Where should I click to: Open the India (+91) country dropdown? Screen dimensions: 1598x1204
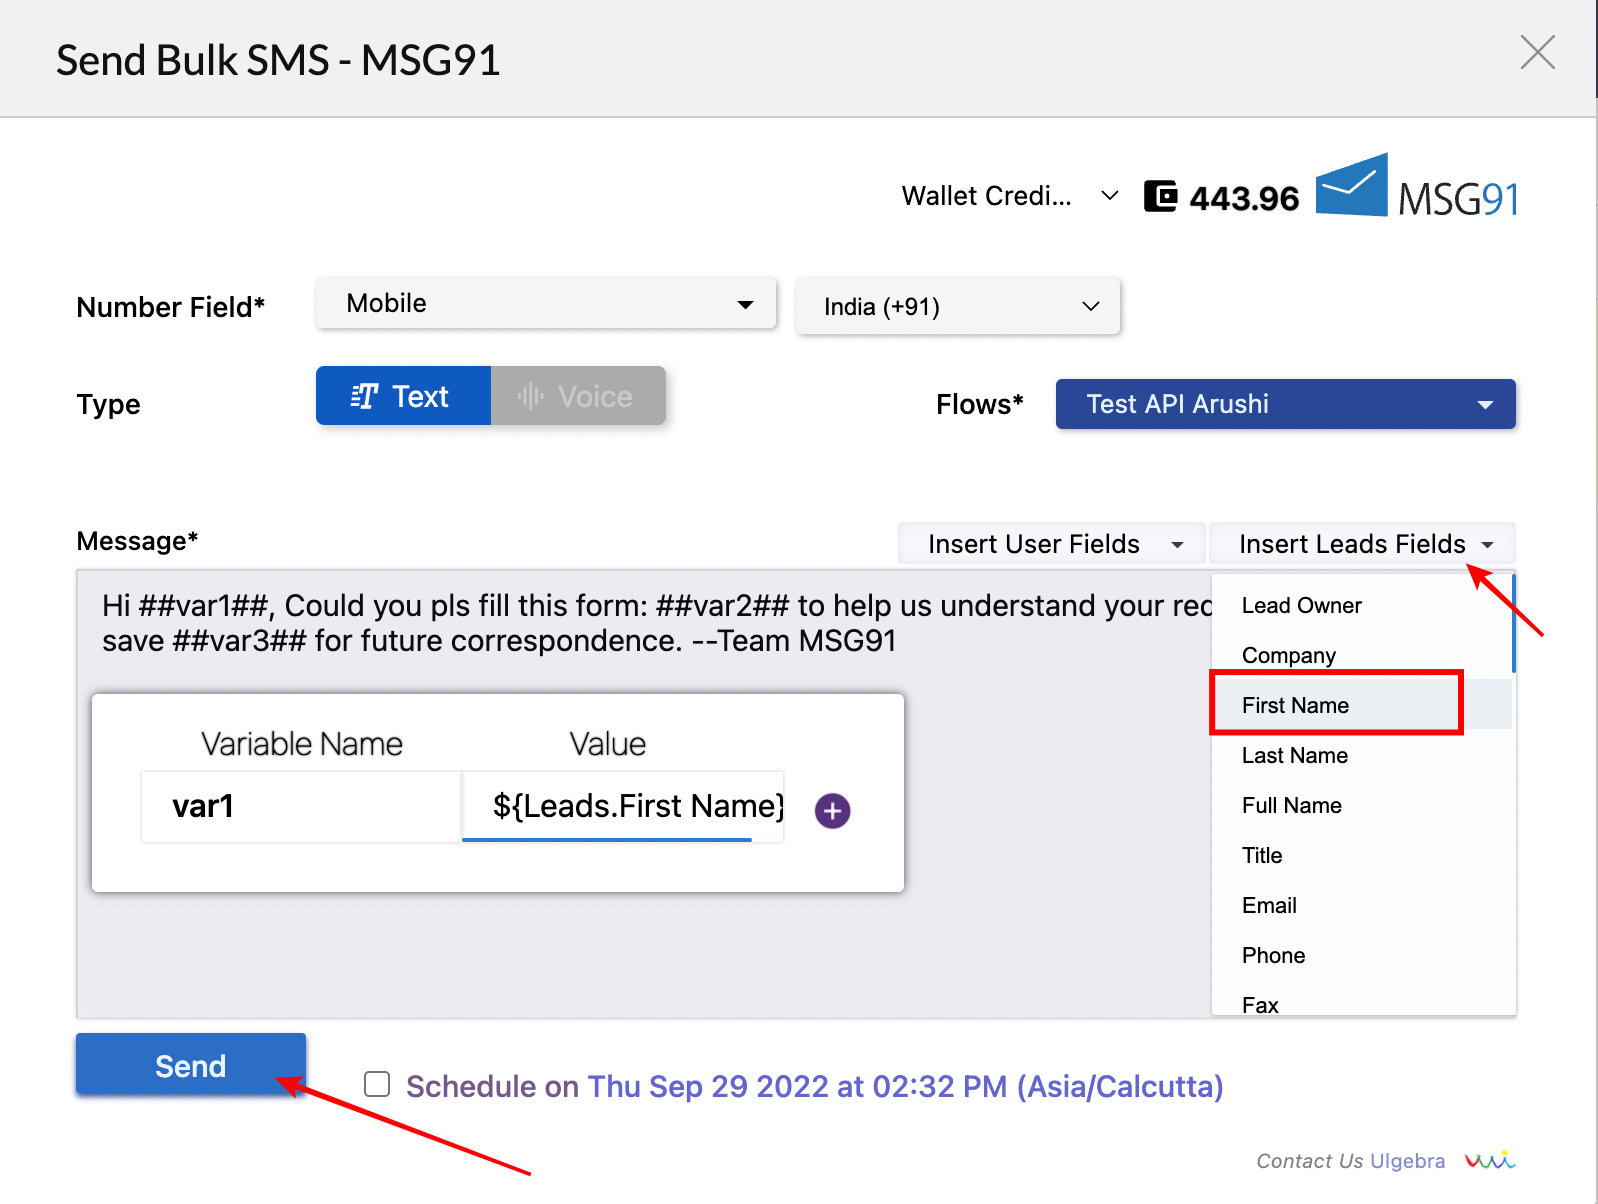[x=958, y=306]
